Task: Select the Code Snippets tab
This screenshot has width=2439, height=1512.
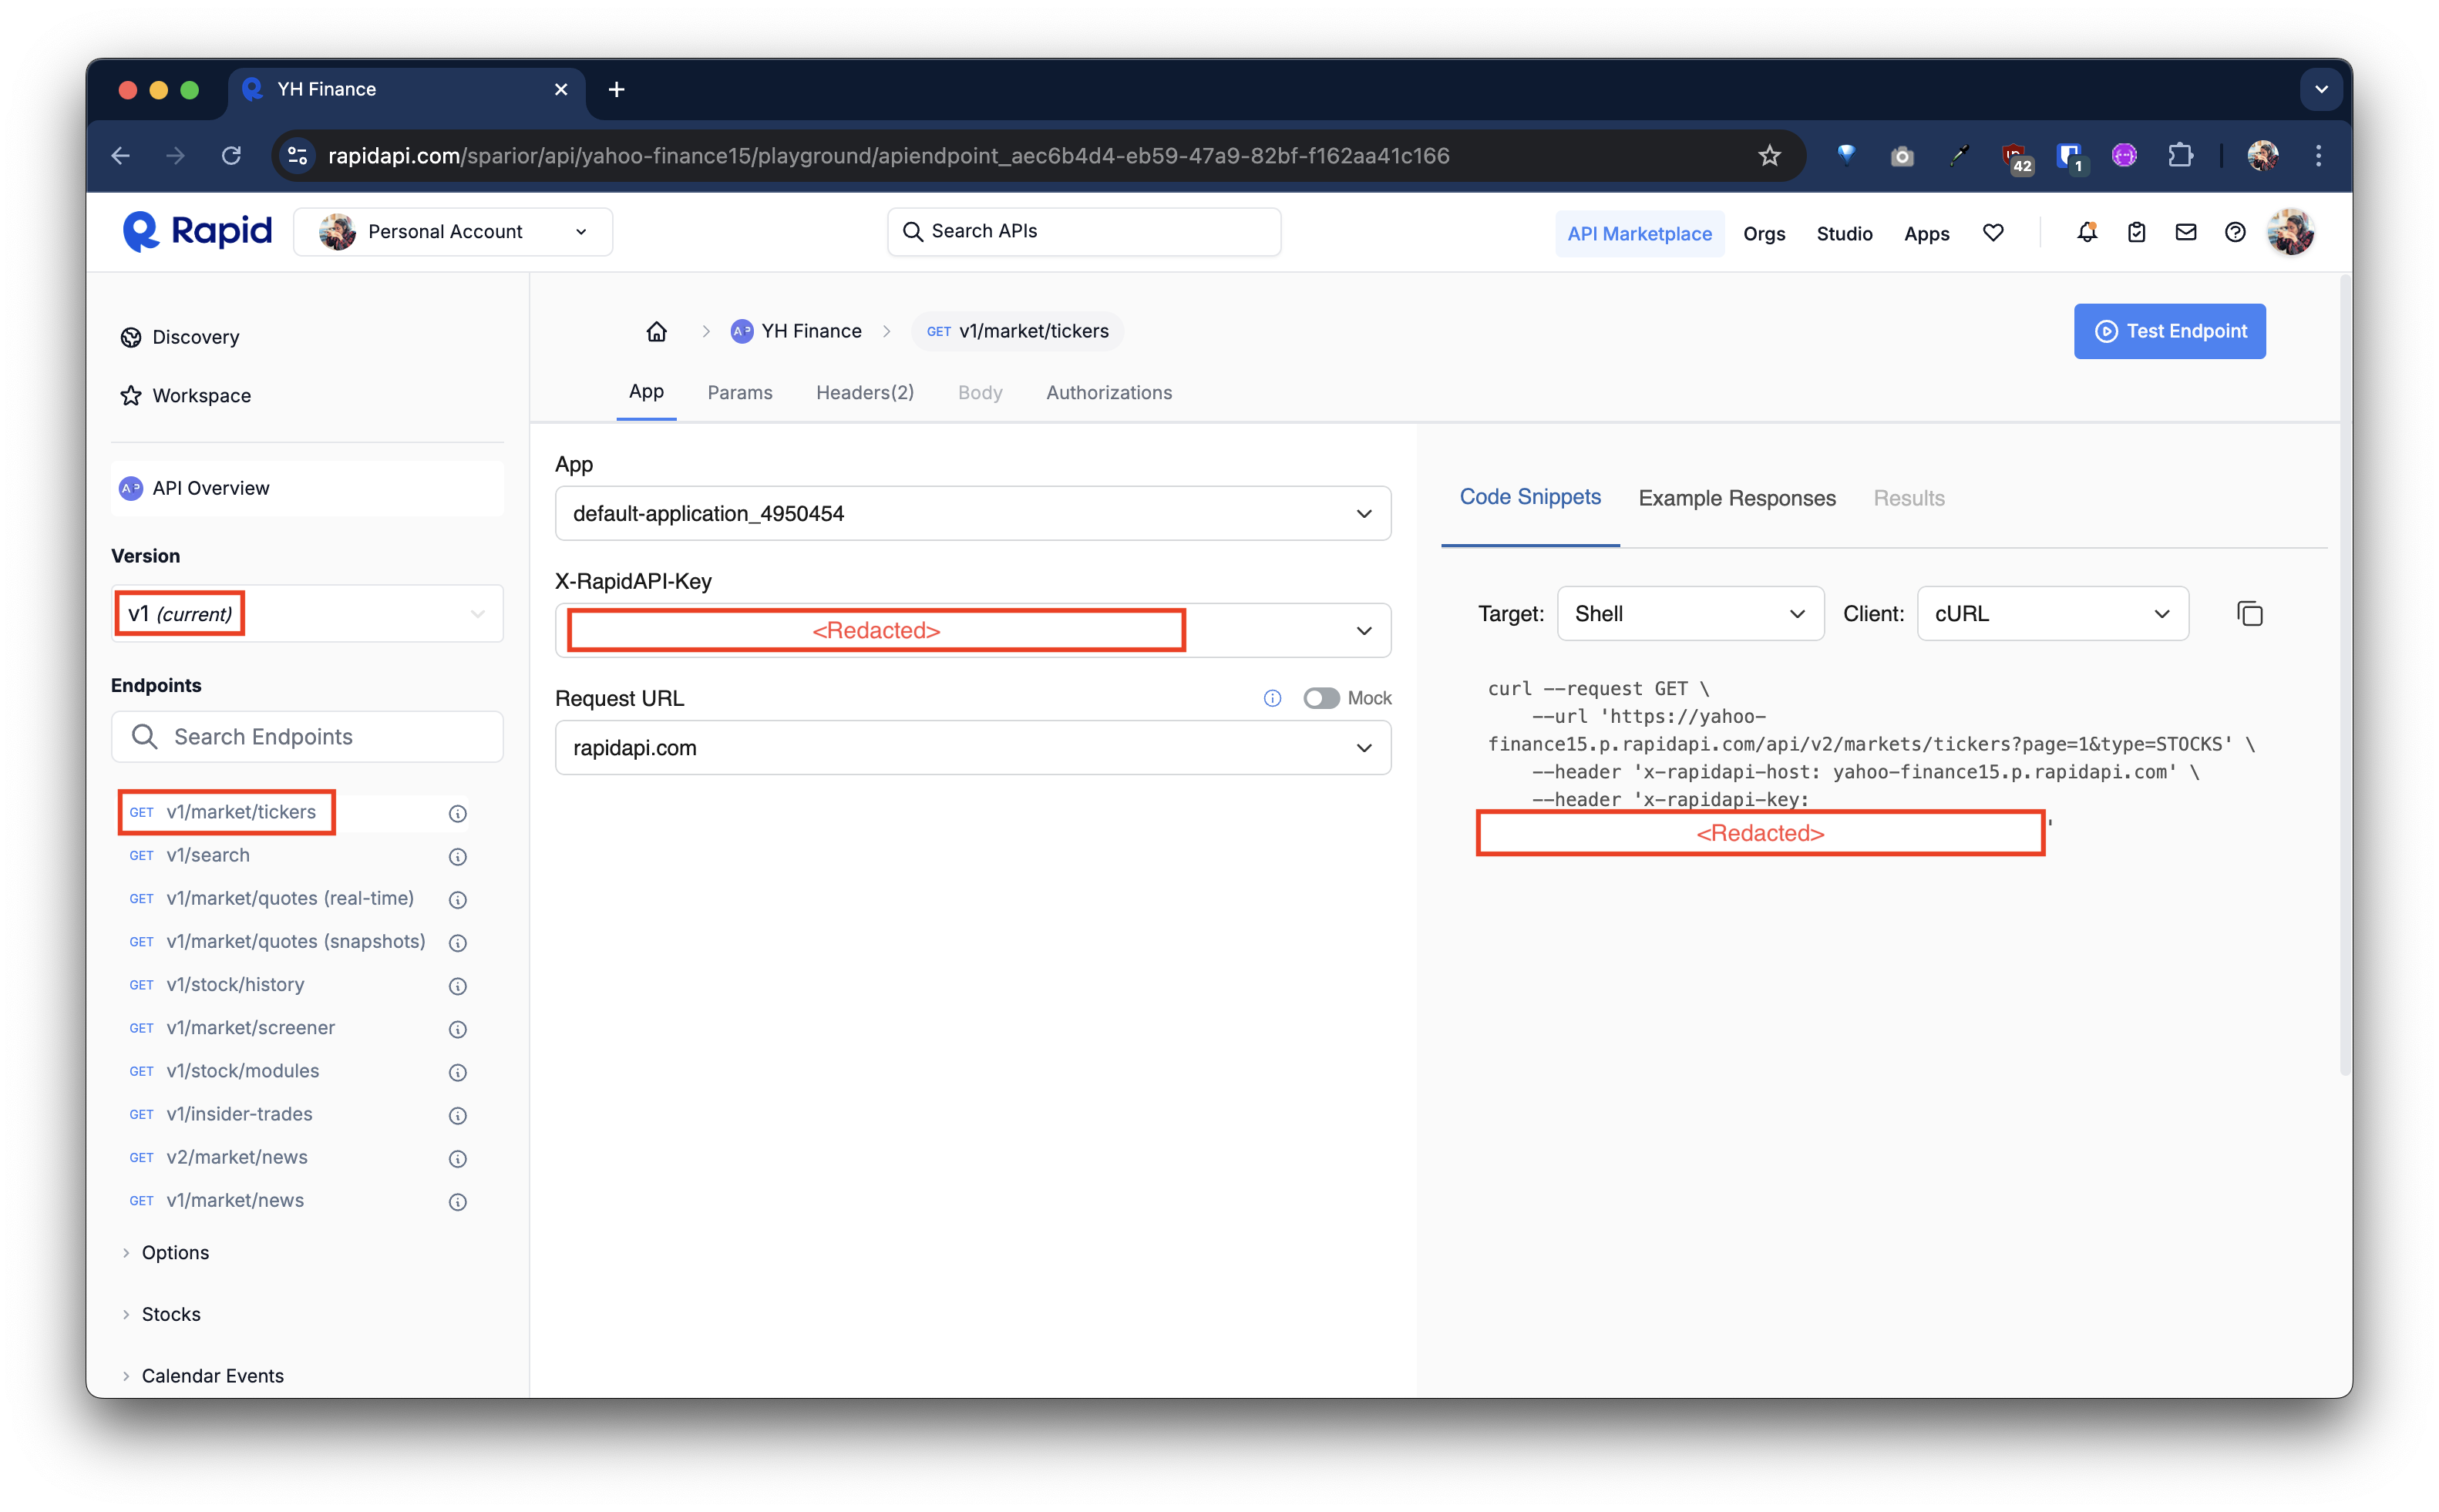Action: tap(1530, 497)
